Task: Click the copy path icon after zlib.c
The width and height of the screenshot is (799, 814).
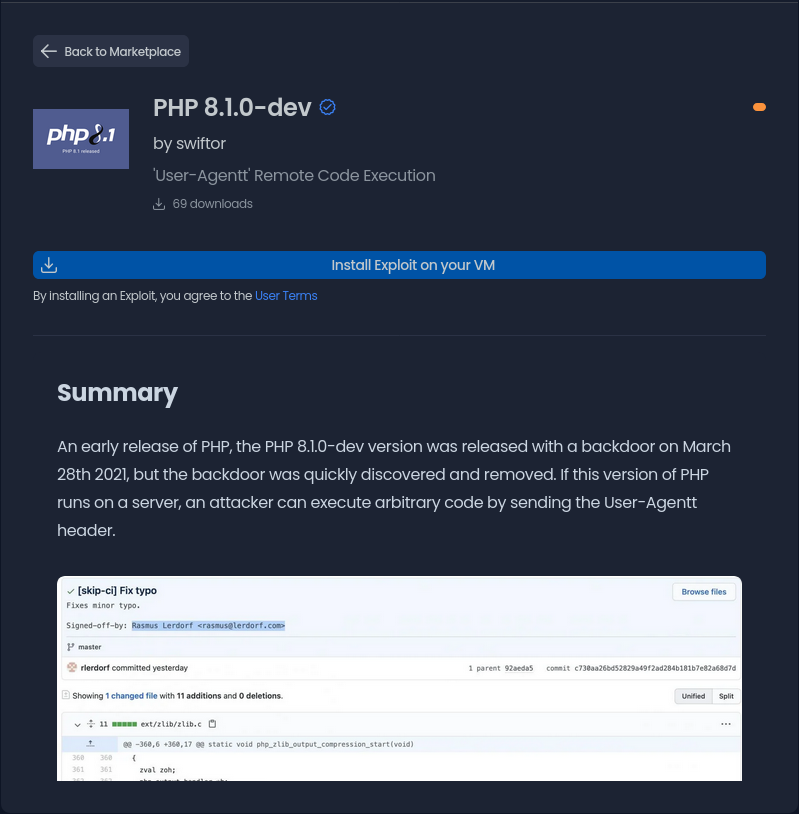Action: [x=212, y=724]
